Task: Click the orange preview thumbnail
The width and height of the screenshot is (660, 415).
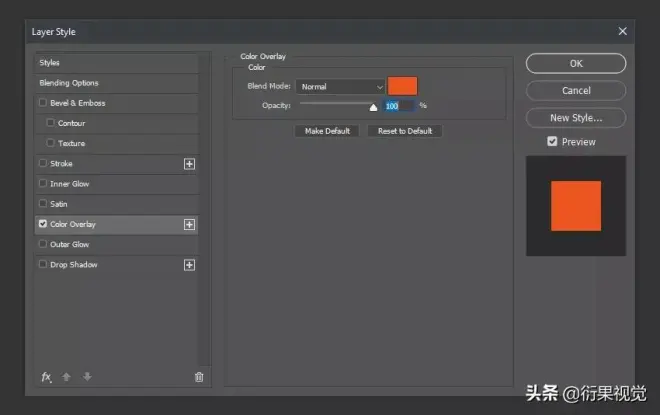Action: (576, 206)
